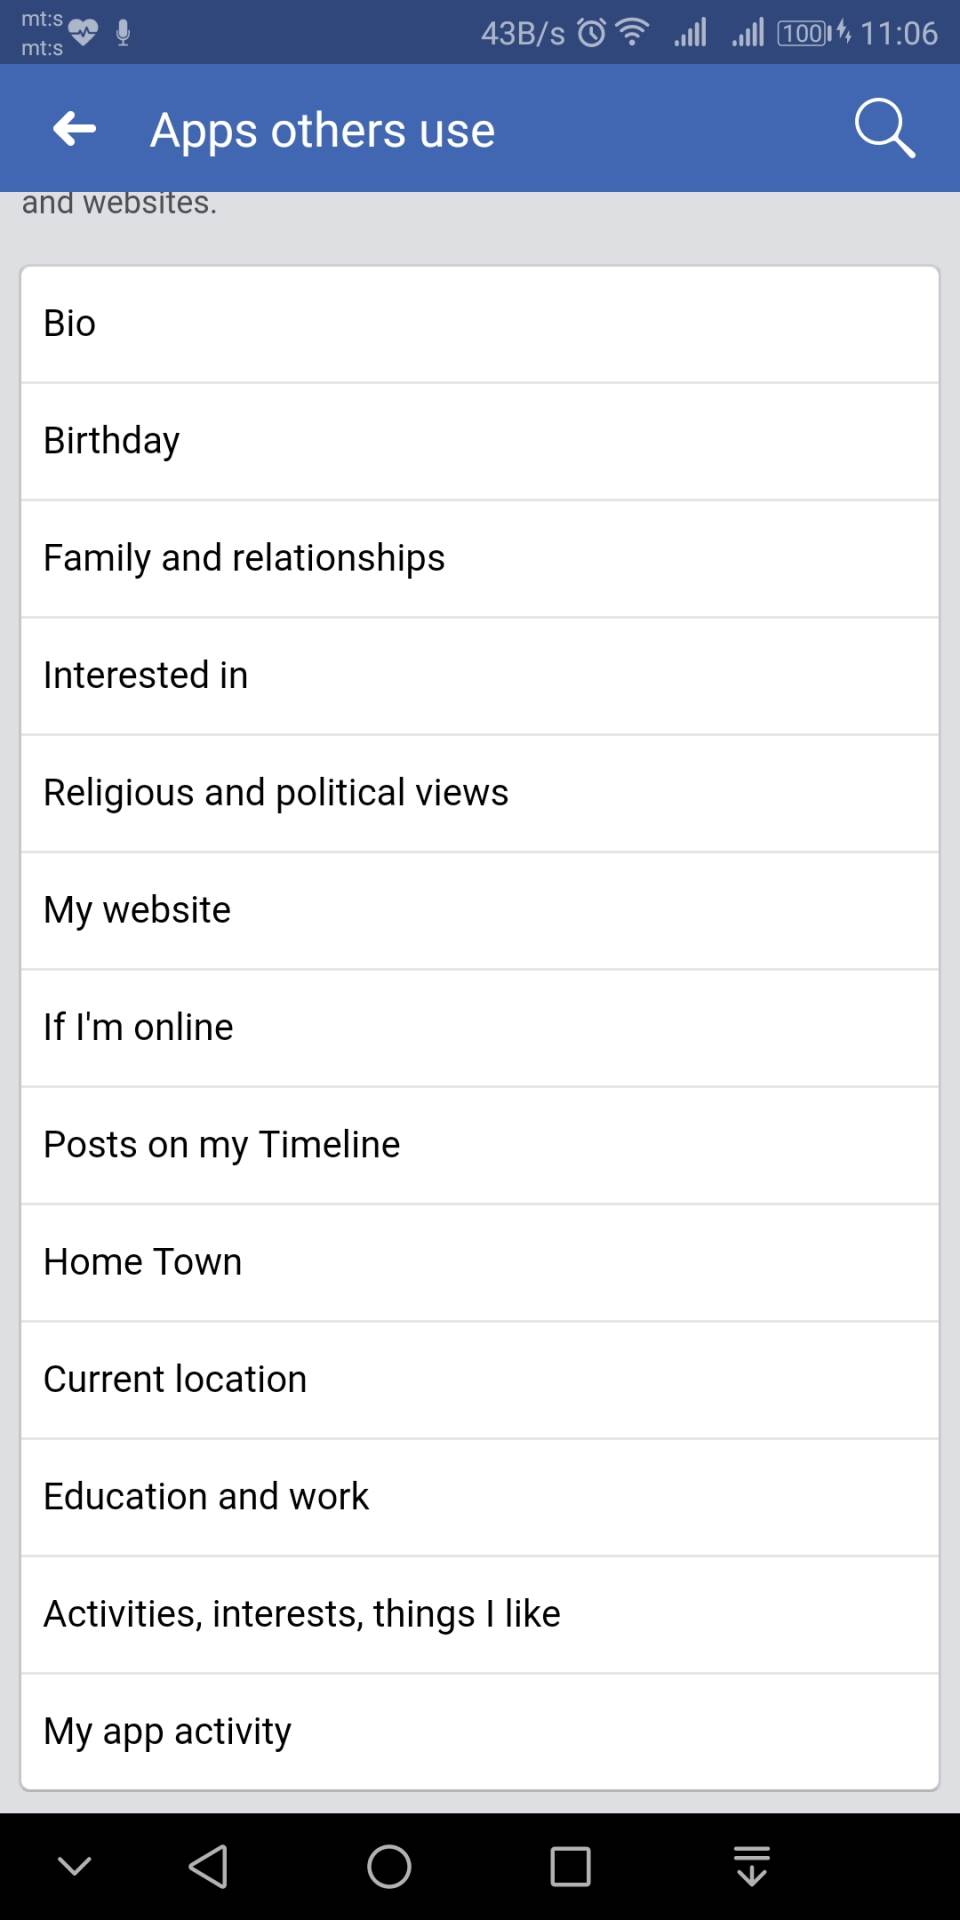Select the Birthday option
960x1920 pixels.
480,441
